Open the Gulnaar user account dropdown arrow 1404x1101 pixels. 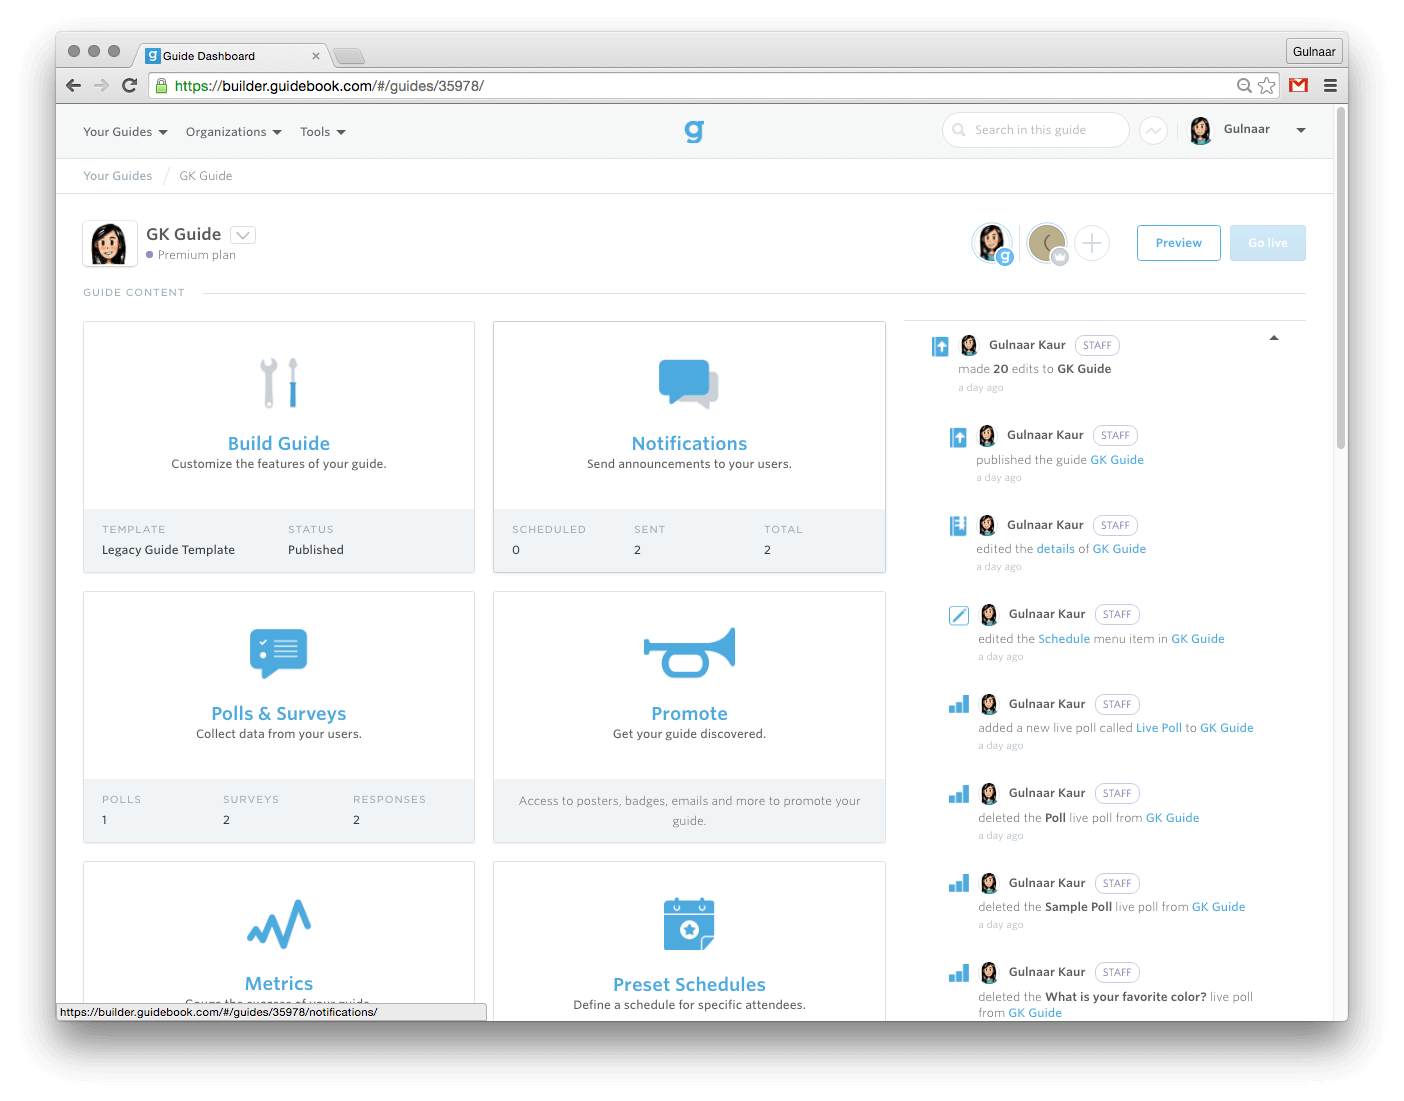[x=1301, y=130]
